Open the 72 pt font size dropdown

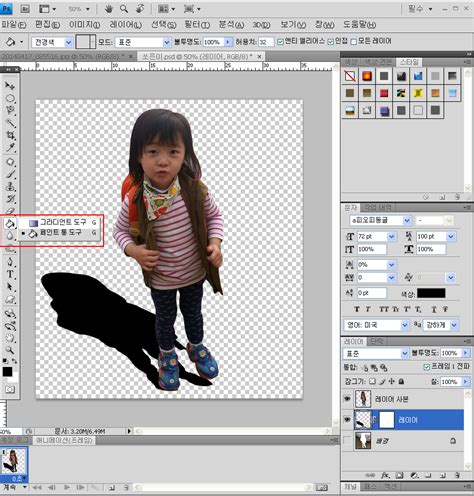(x=392, y=236)
